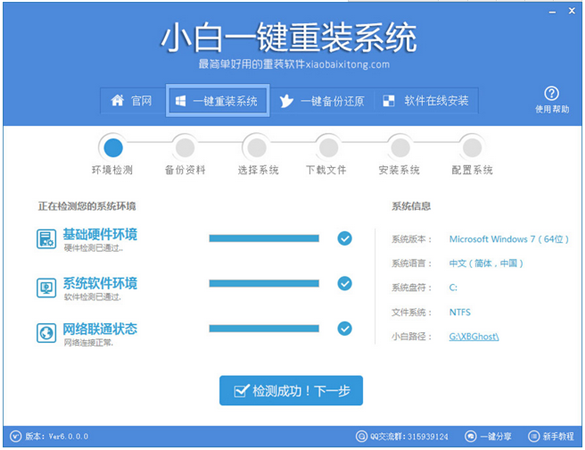Open the G:\XBGhost\ path link
The height and width of the screenshot is (450, 585).
click(474, 337)
